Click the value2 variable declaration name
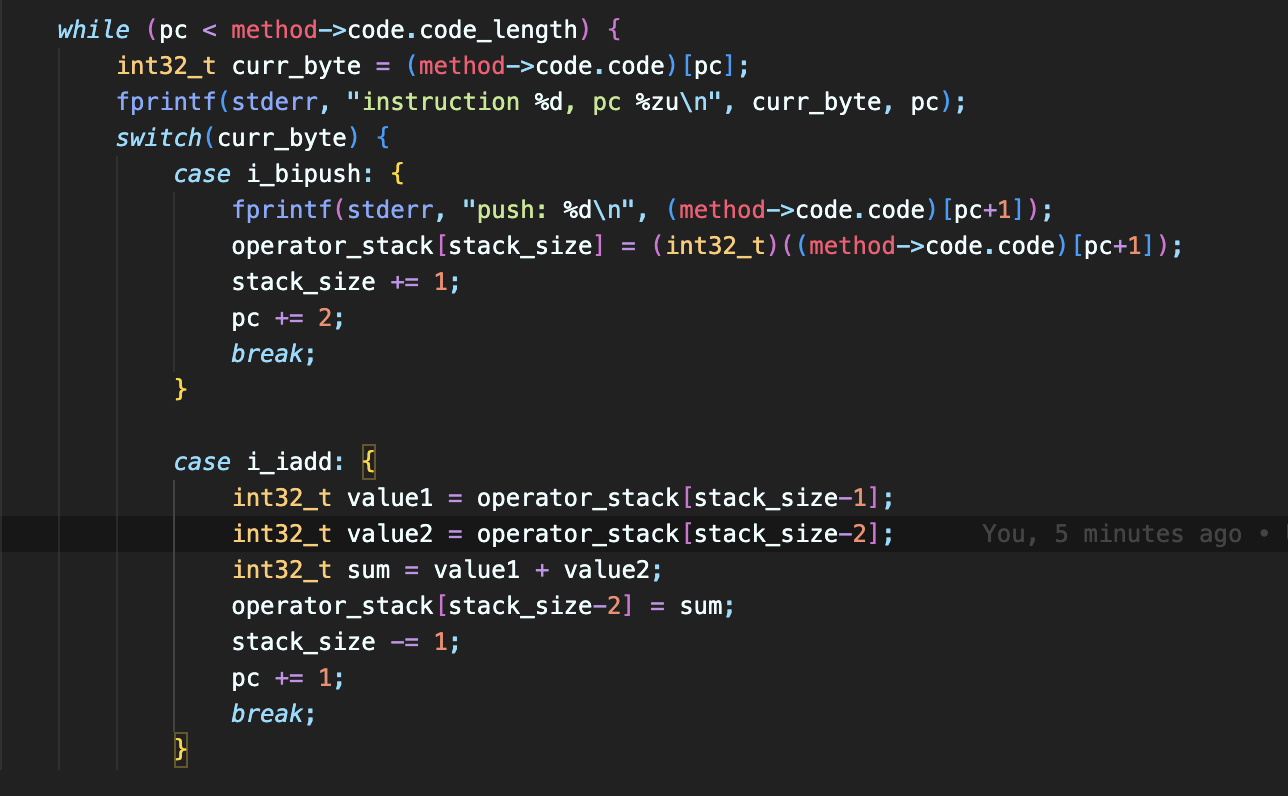This screenshot has height=796, width=1288. coord(389,534)
